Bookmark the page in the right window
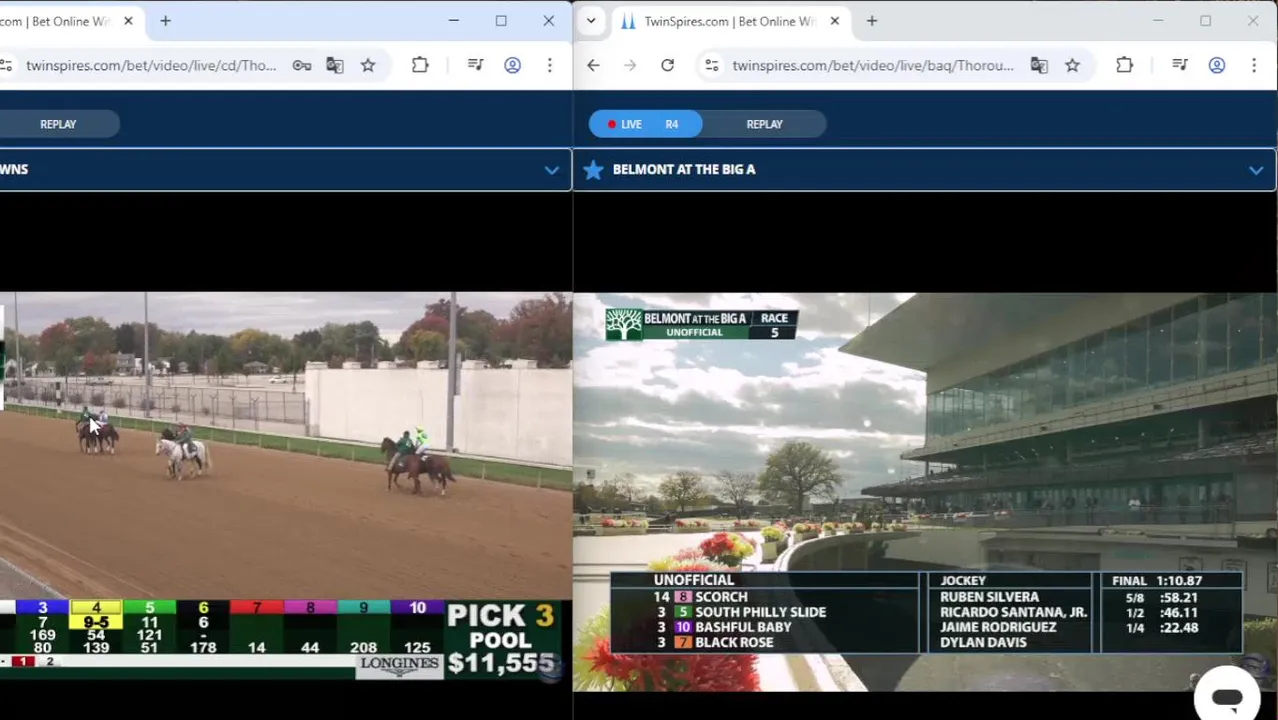 (x=1072, y=66)
